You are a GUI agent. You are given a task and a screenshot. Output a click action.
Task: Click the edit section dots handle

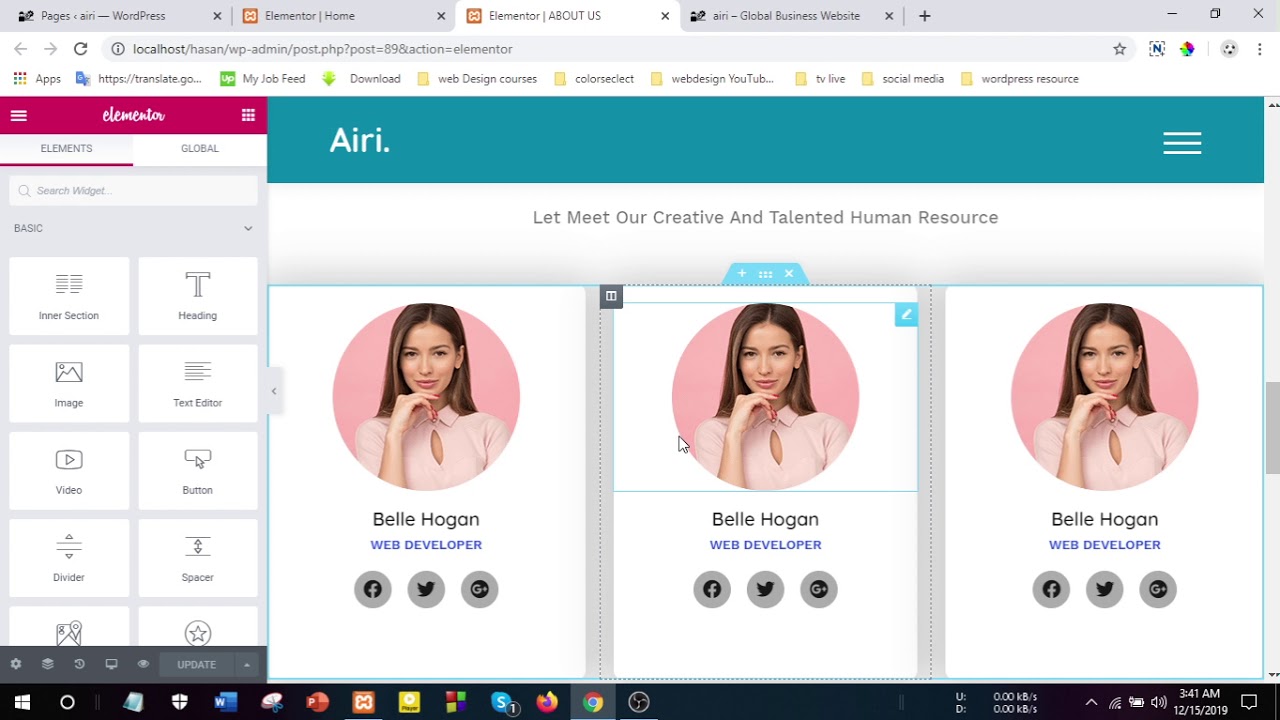click(x=765, y=273)
